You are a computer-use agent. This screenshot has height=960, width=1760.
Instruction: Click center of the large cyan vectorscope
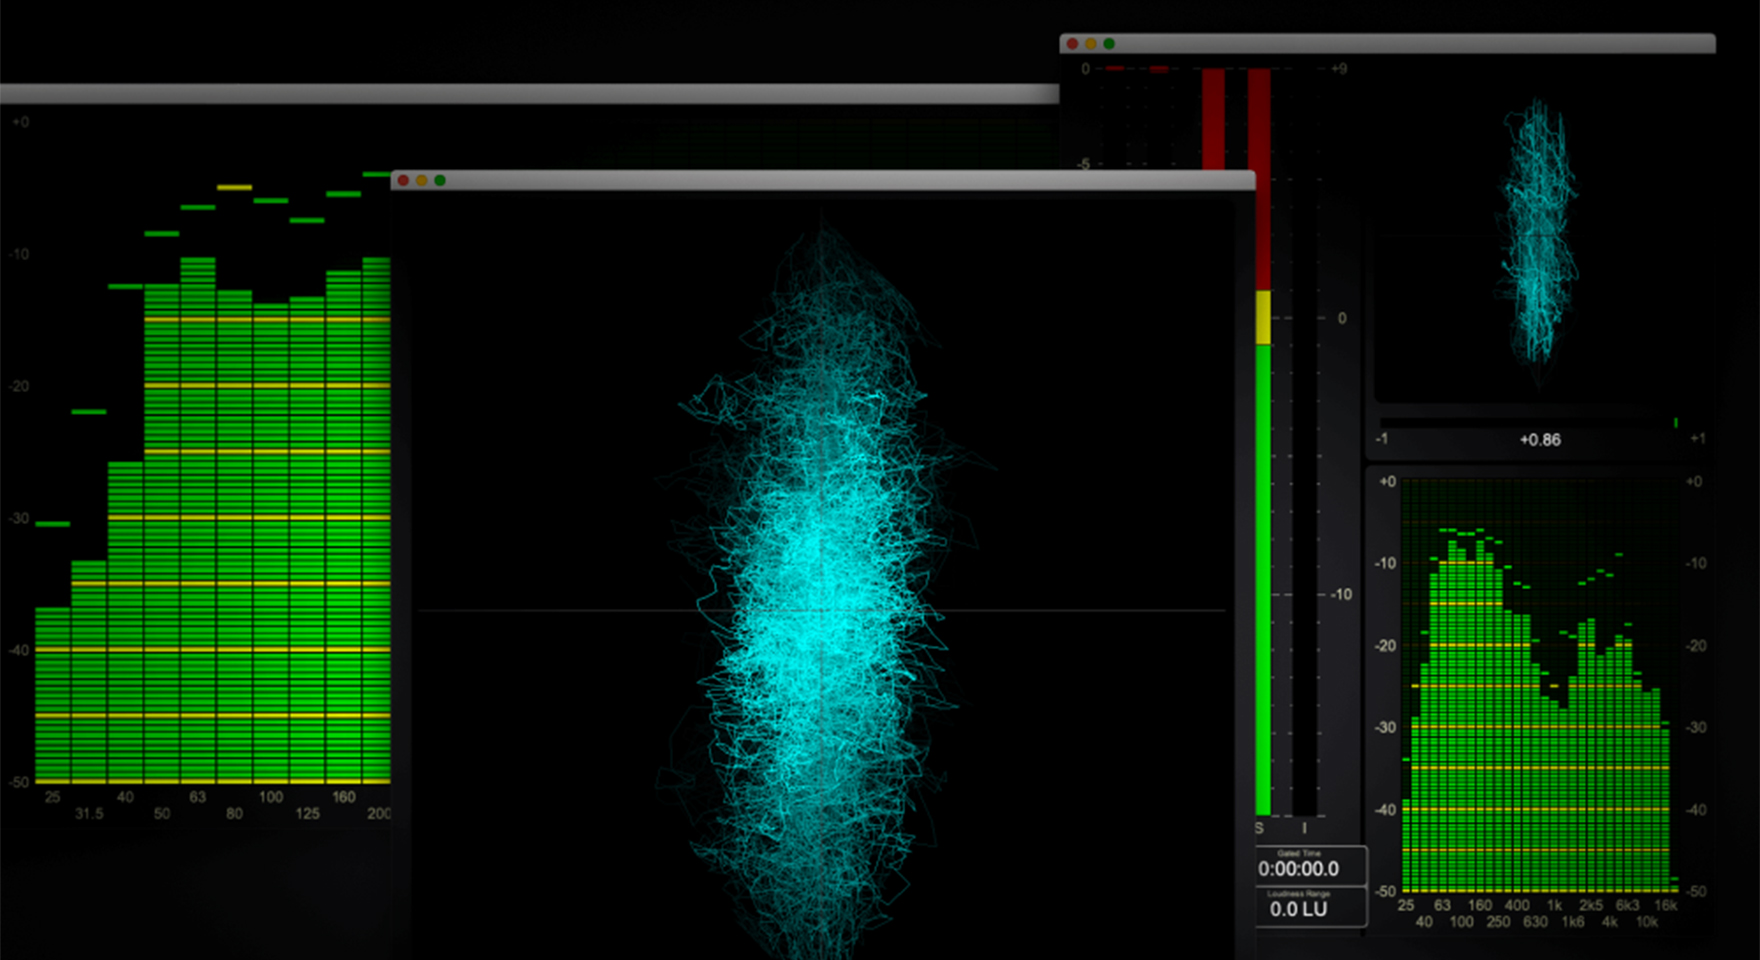pos(822,610)
